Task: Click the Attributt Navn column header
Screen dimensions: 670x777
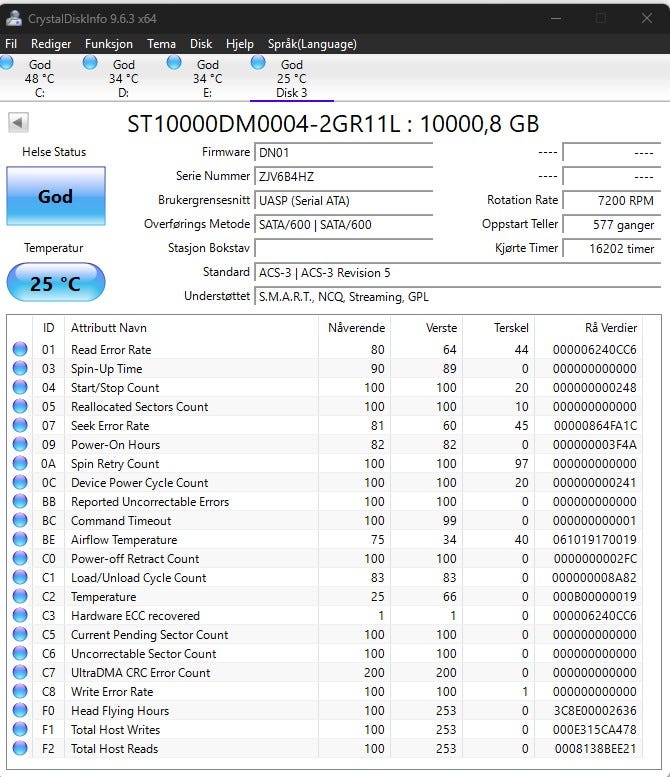Action: [108, 328]
